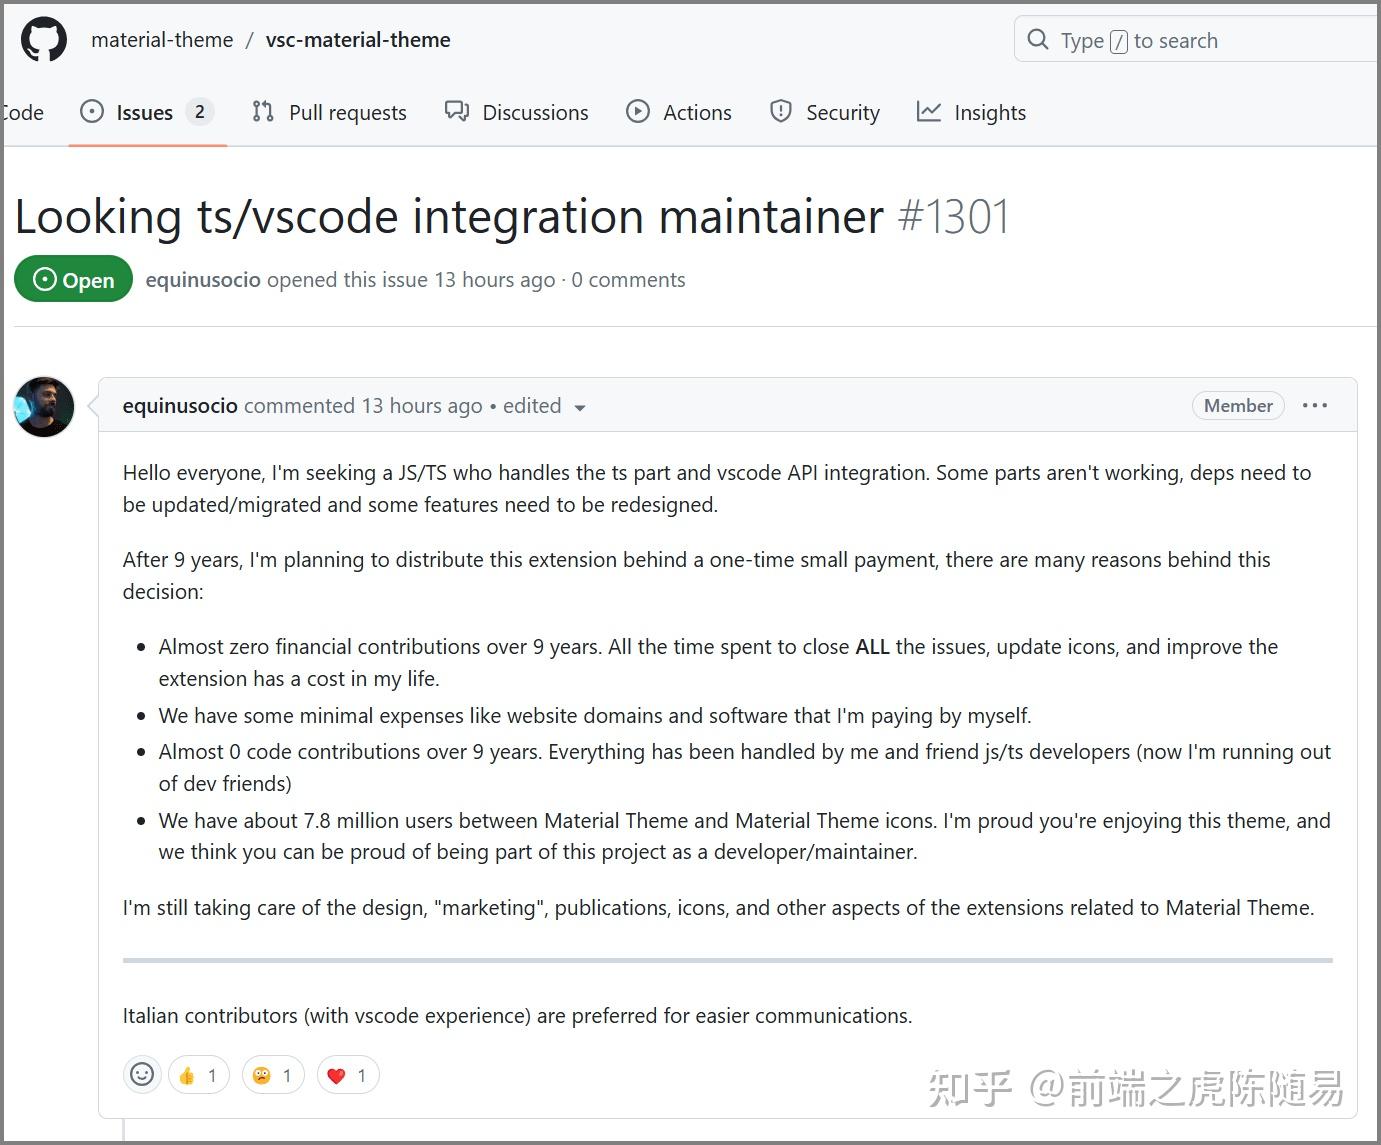Screen dimensions: 1381x1145
Task: Click the search magnifier icon
Action: click(x=1037, y=39)
